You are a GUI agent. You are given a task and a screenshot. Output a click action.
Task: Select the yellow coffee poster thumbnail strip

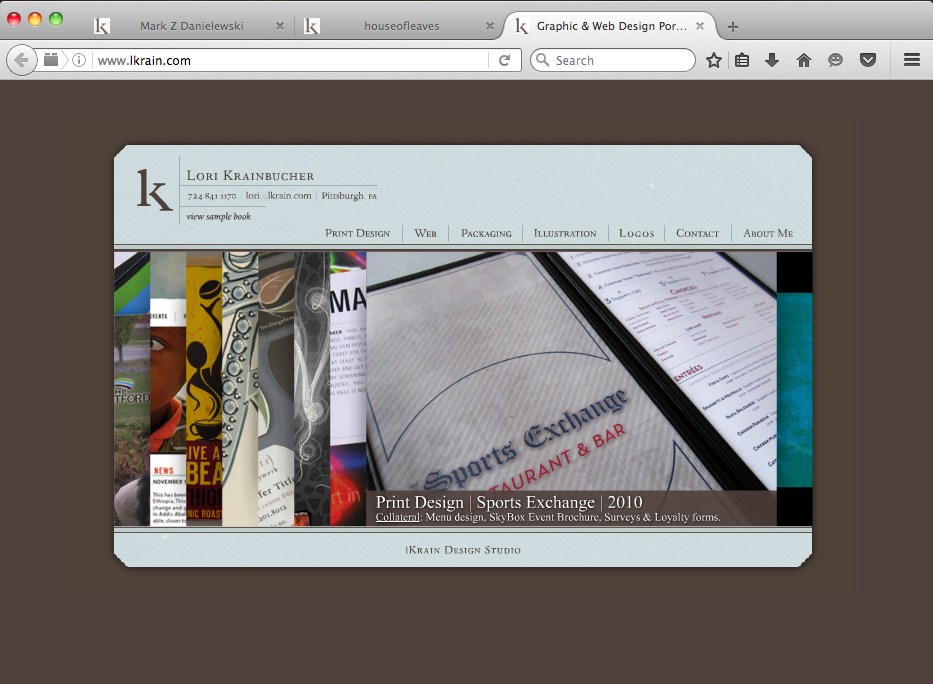tap(204, 389)
